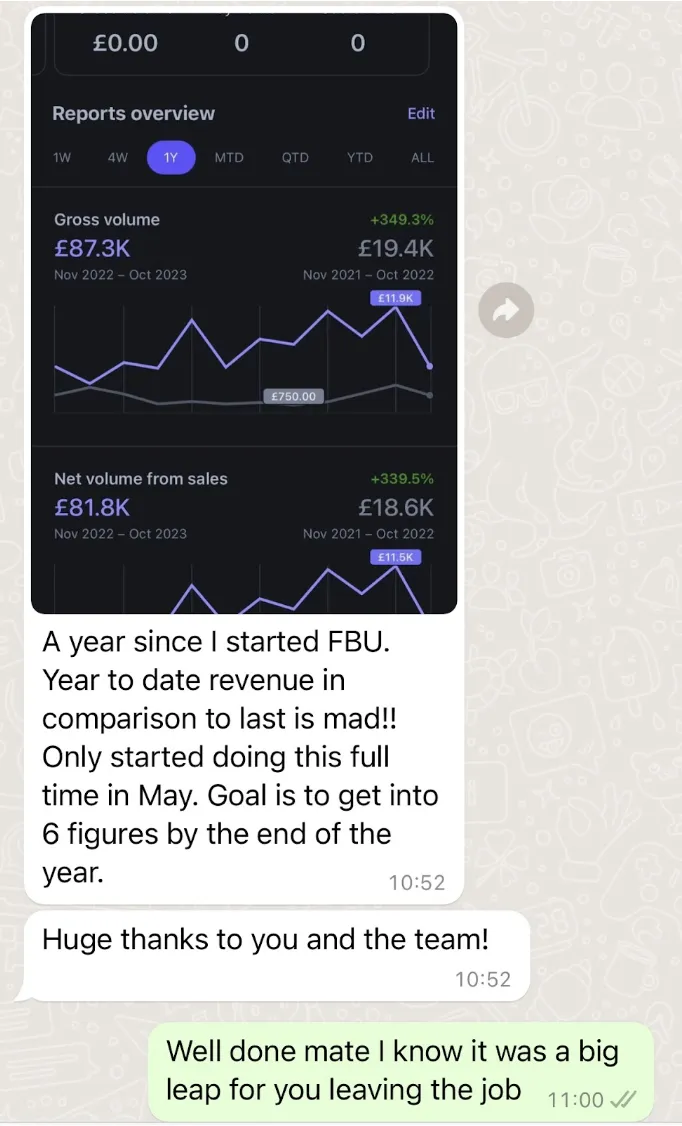Image resolution: width=682 pixels, height=1126 pixels.
Task: Select the 4W range tab
Action: [x=117, y=157]
